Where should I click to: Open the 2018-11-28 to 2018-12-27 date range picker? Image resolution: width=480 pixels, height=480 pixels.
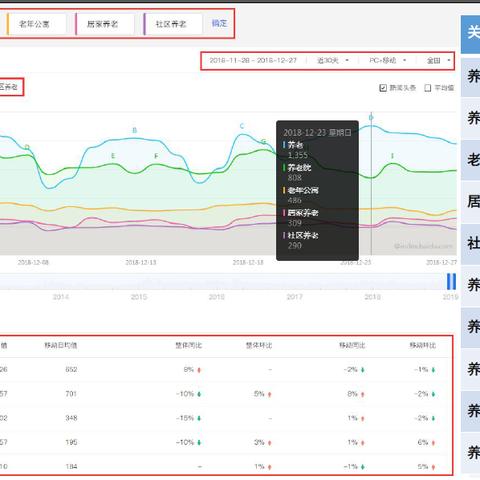point(253,61)
